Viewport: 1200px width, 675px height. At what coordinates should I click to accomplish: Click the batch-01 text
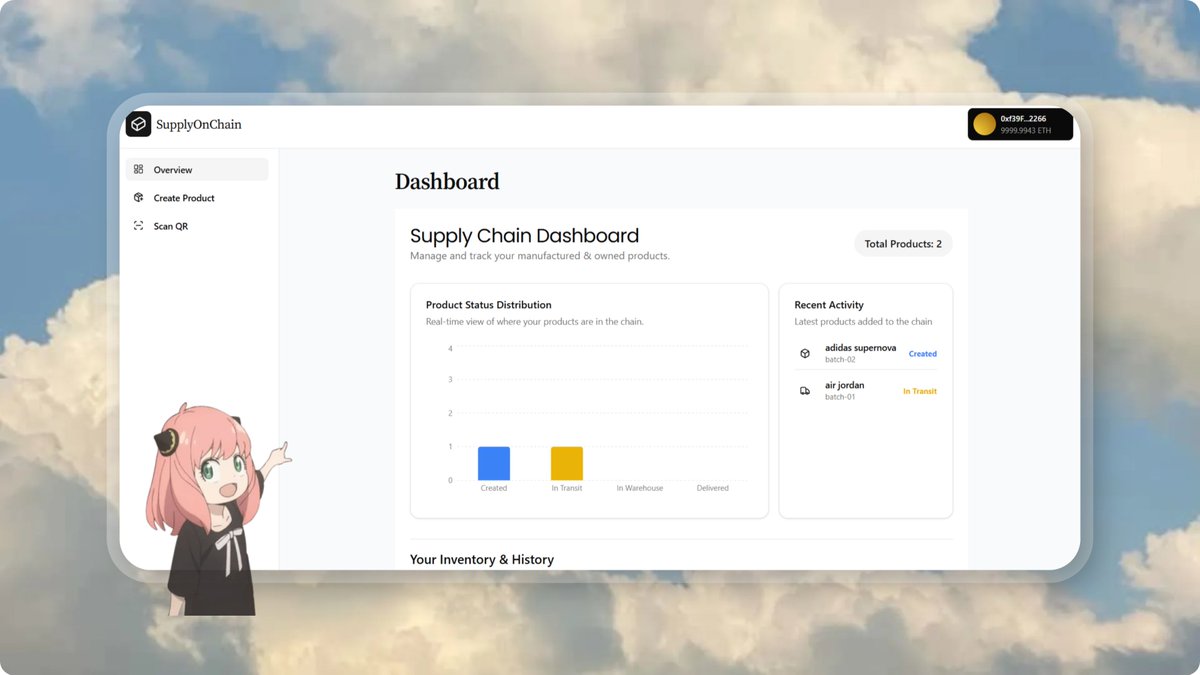tap(840, 397)
